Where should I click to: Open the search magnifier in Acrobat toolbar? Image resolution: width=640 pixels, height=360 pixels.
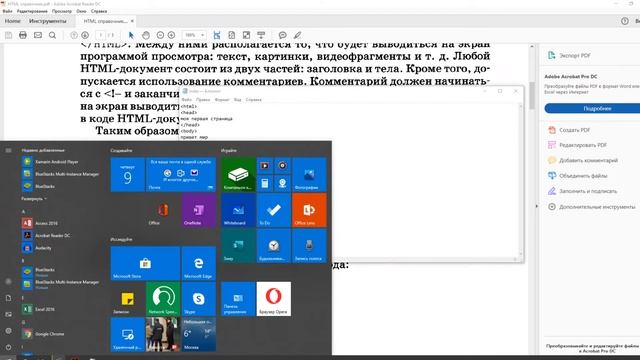point(53,35)
